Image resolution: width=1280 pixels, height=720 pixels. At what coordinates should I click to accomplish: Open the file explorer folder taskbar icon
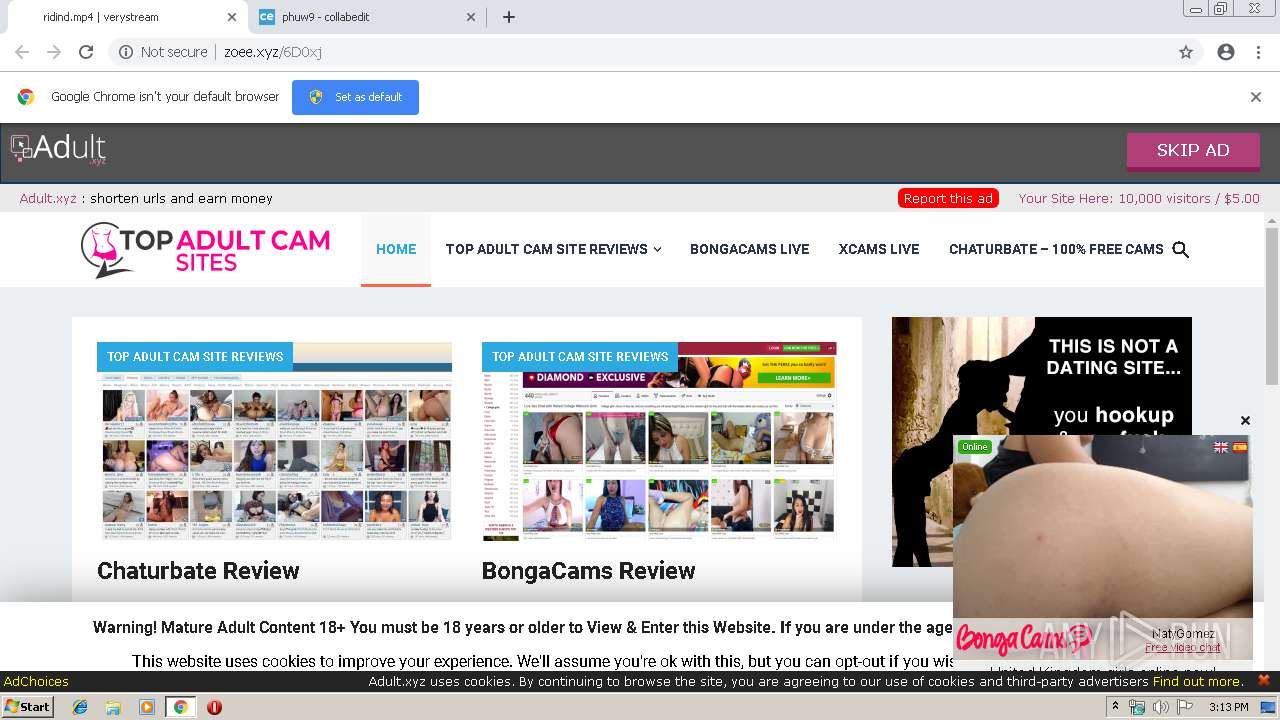[x=113, y=707]
